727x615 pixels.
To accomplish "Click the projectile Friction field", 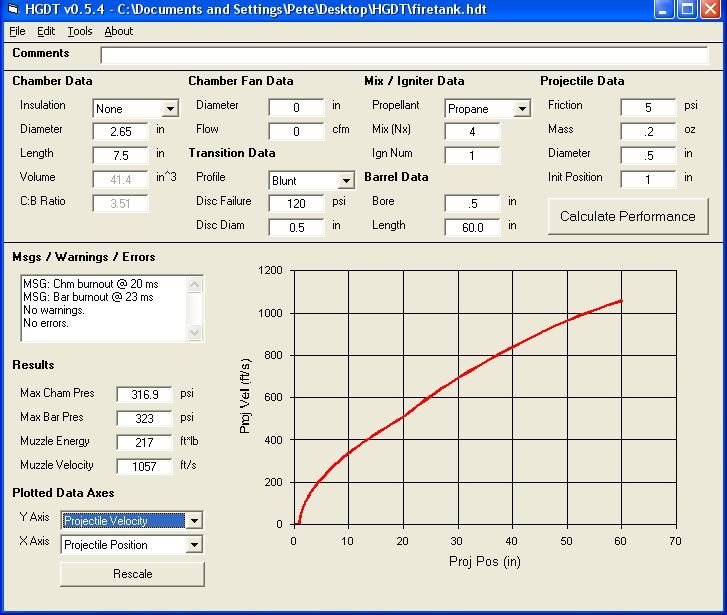I will pos(648,108).
